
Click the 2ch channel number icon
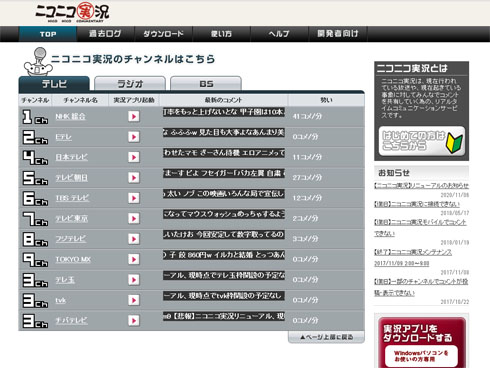35,137
